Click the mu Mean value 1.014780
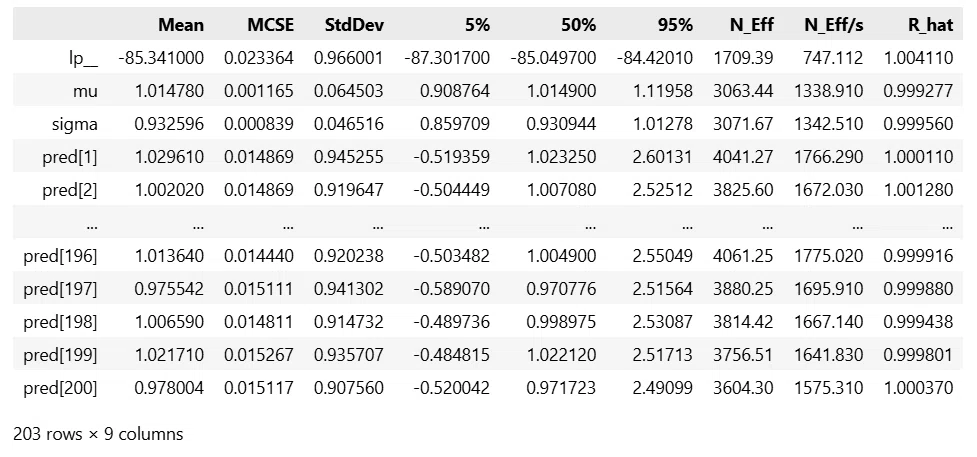 [x=169, y=91]
